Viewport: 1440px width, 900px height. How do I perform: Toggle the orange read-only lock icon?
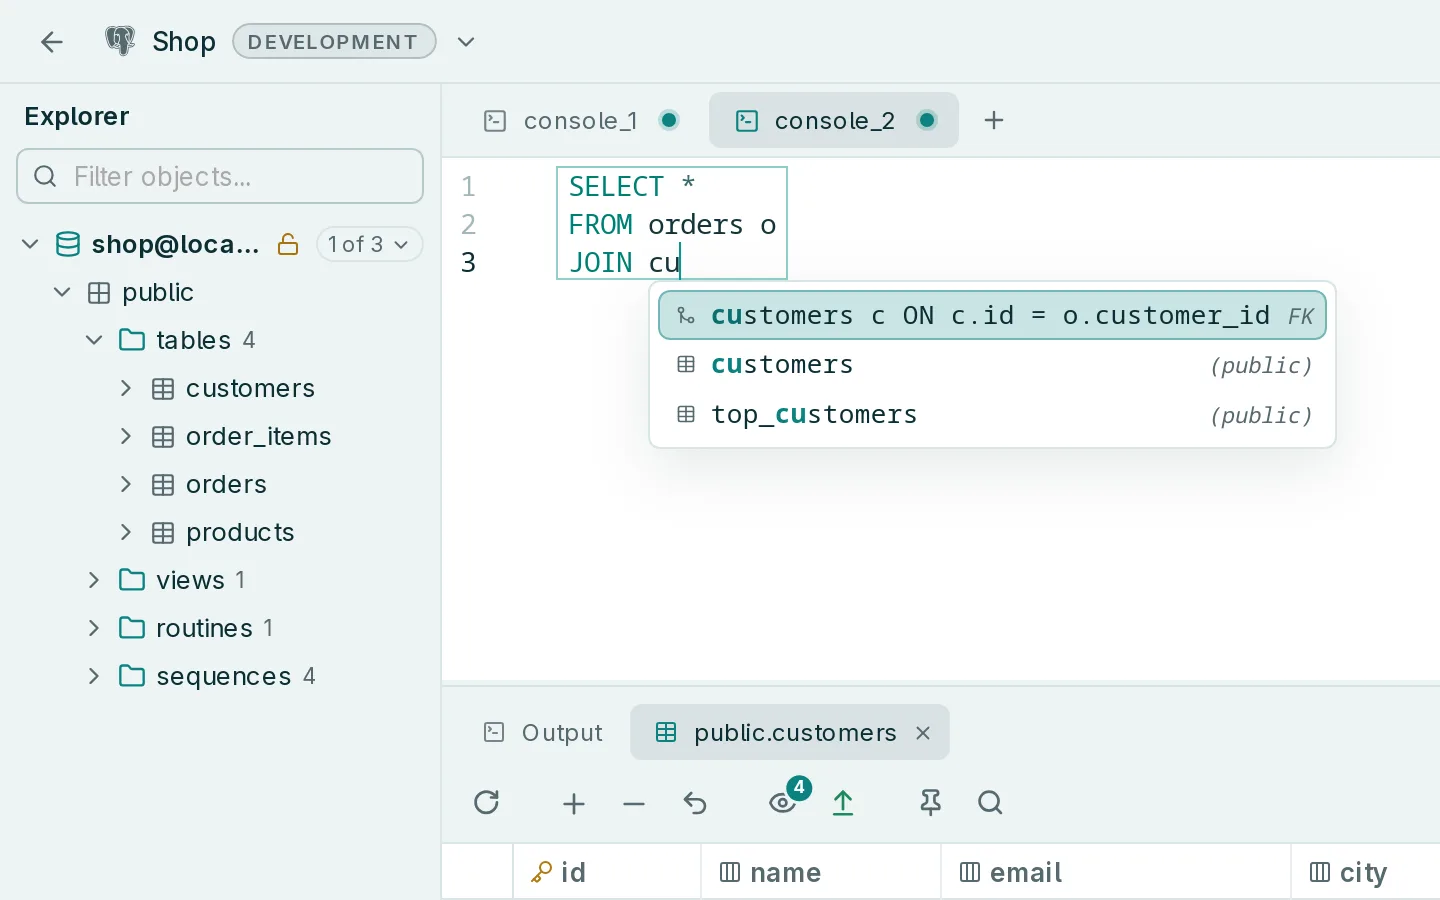click(x=288, y=244)
